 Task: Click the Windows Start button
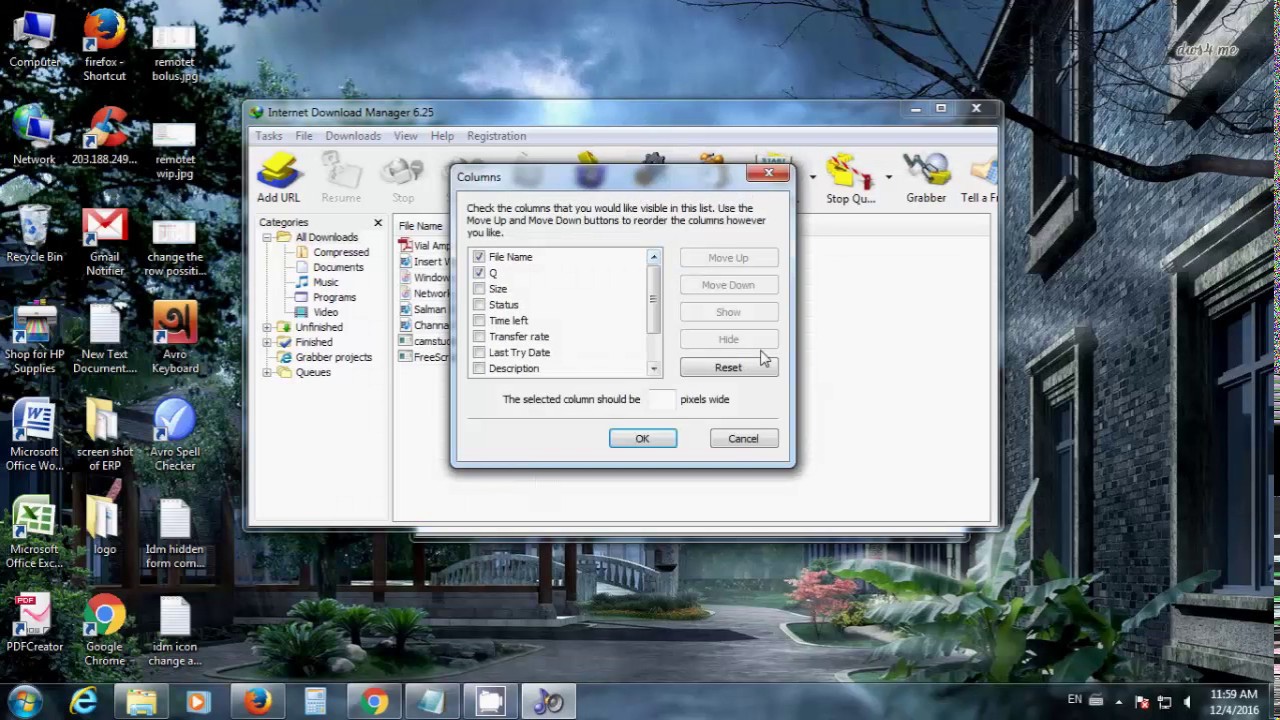tap(24, 702)
